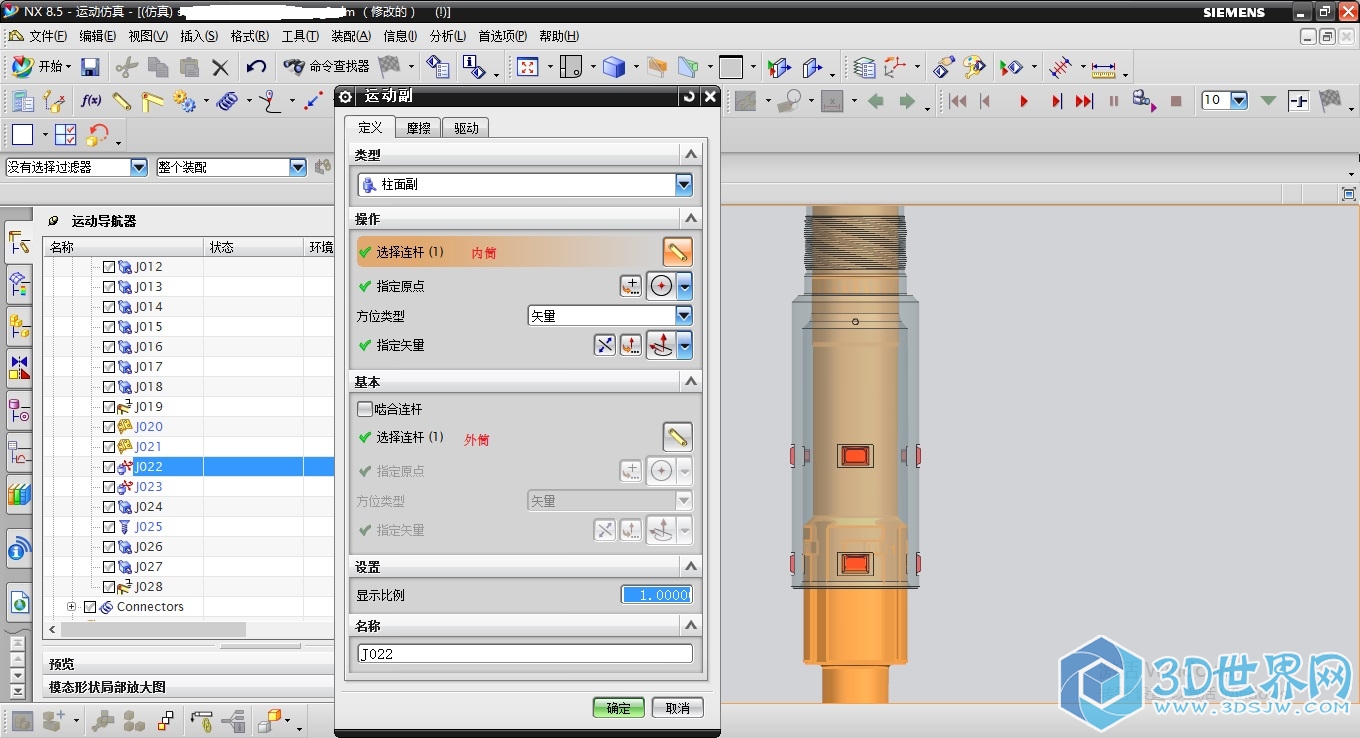Enable the 啮合连杆 checkbox
The width and height of the screenshot is (1360, 738).
pos(365,409)
